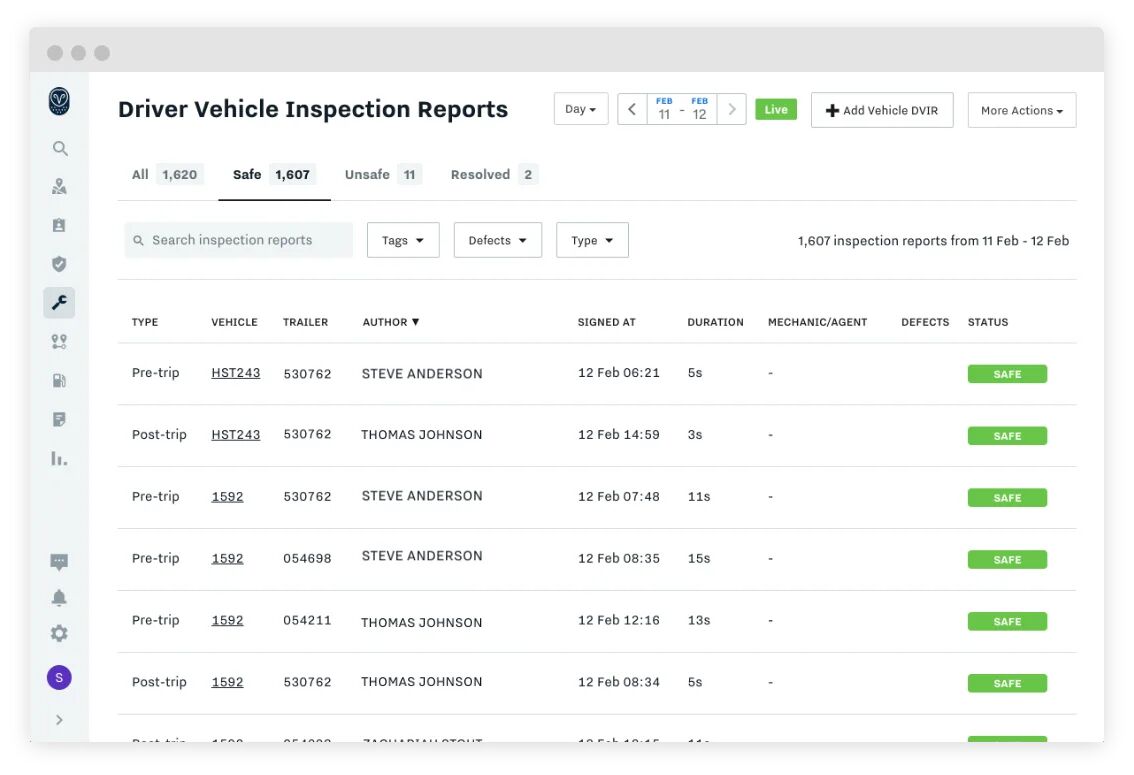
Task: Open the route dispatch icon in sidebar
Action: coord(59,341)
